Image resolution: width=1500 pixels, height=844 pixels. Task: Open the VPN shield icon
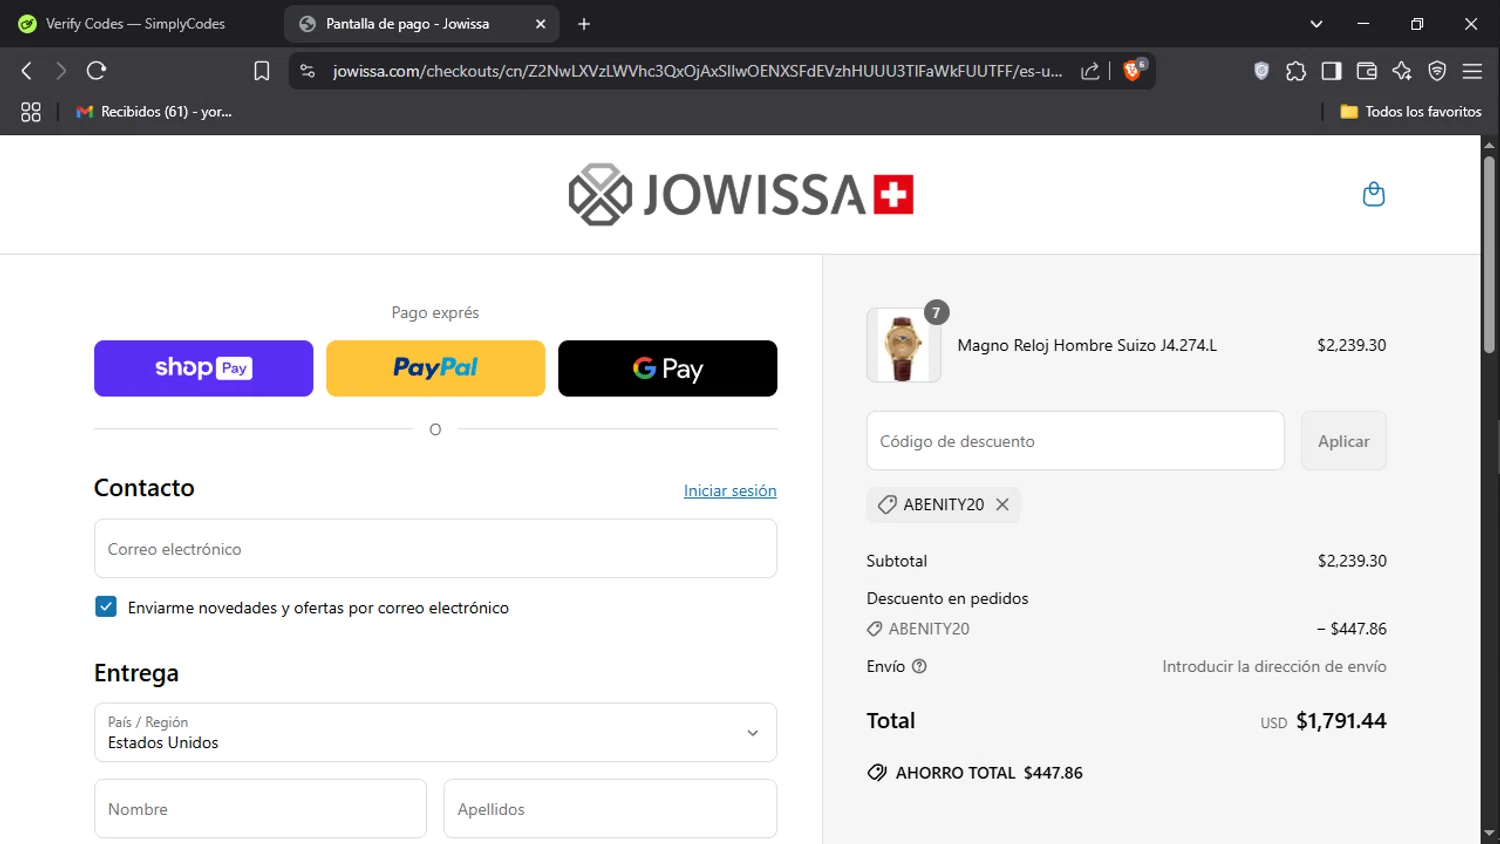click(1437, 71)
